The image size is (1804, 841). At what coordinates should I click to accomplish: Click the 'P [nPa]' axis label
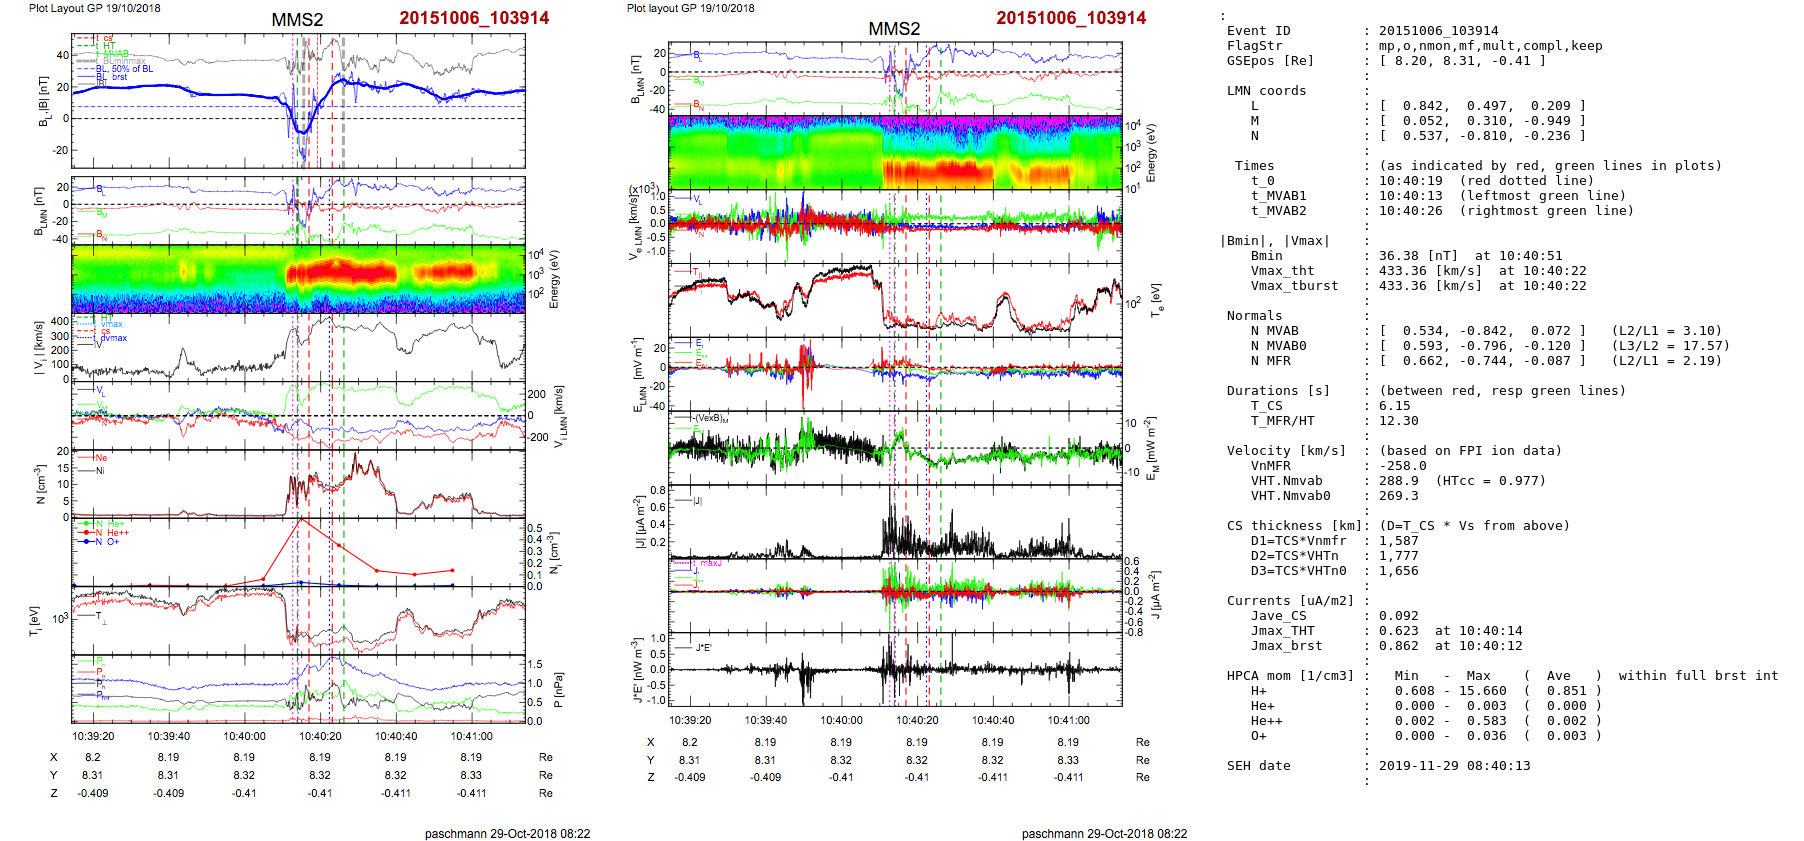click(x=559, y=690)
